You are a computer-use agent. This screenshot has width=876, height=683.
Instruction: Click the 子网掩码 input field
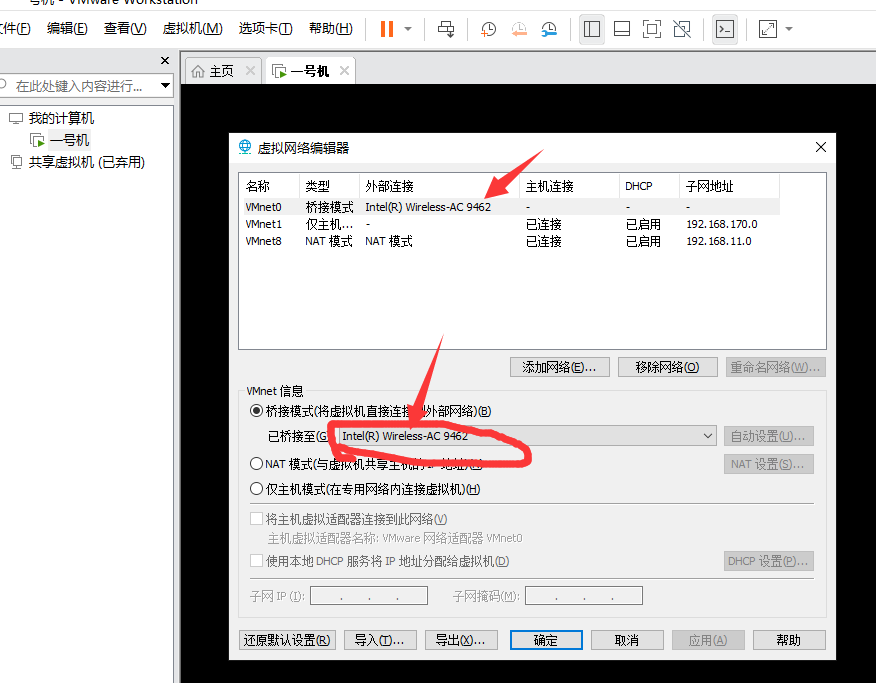coord(584,595)
